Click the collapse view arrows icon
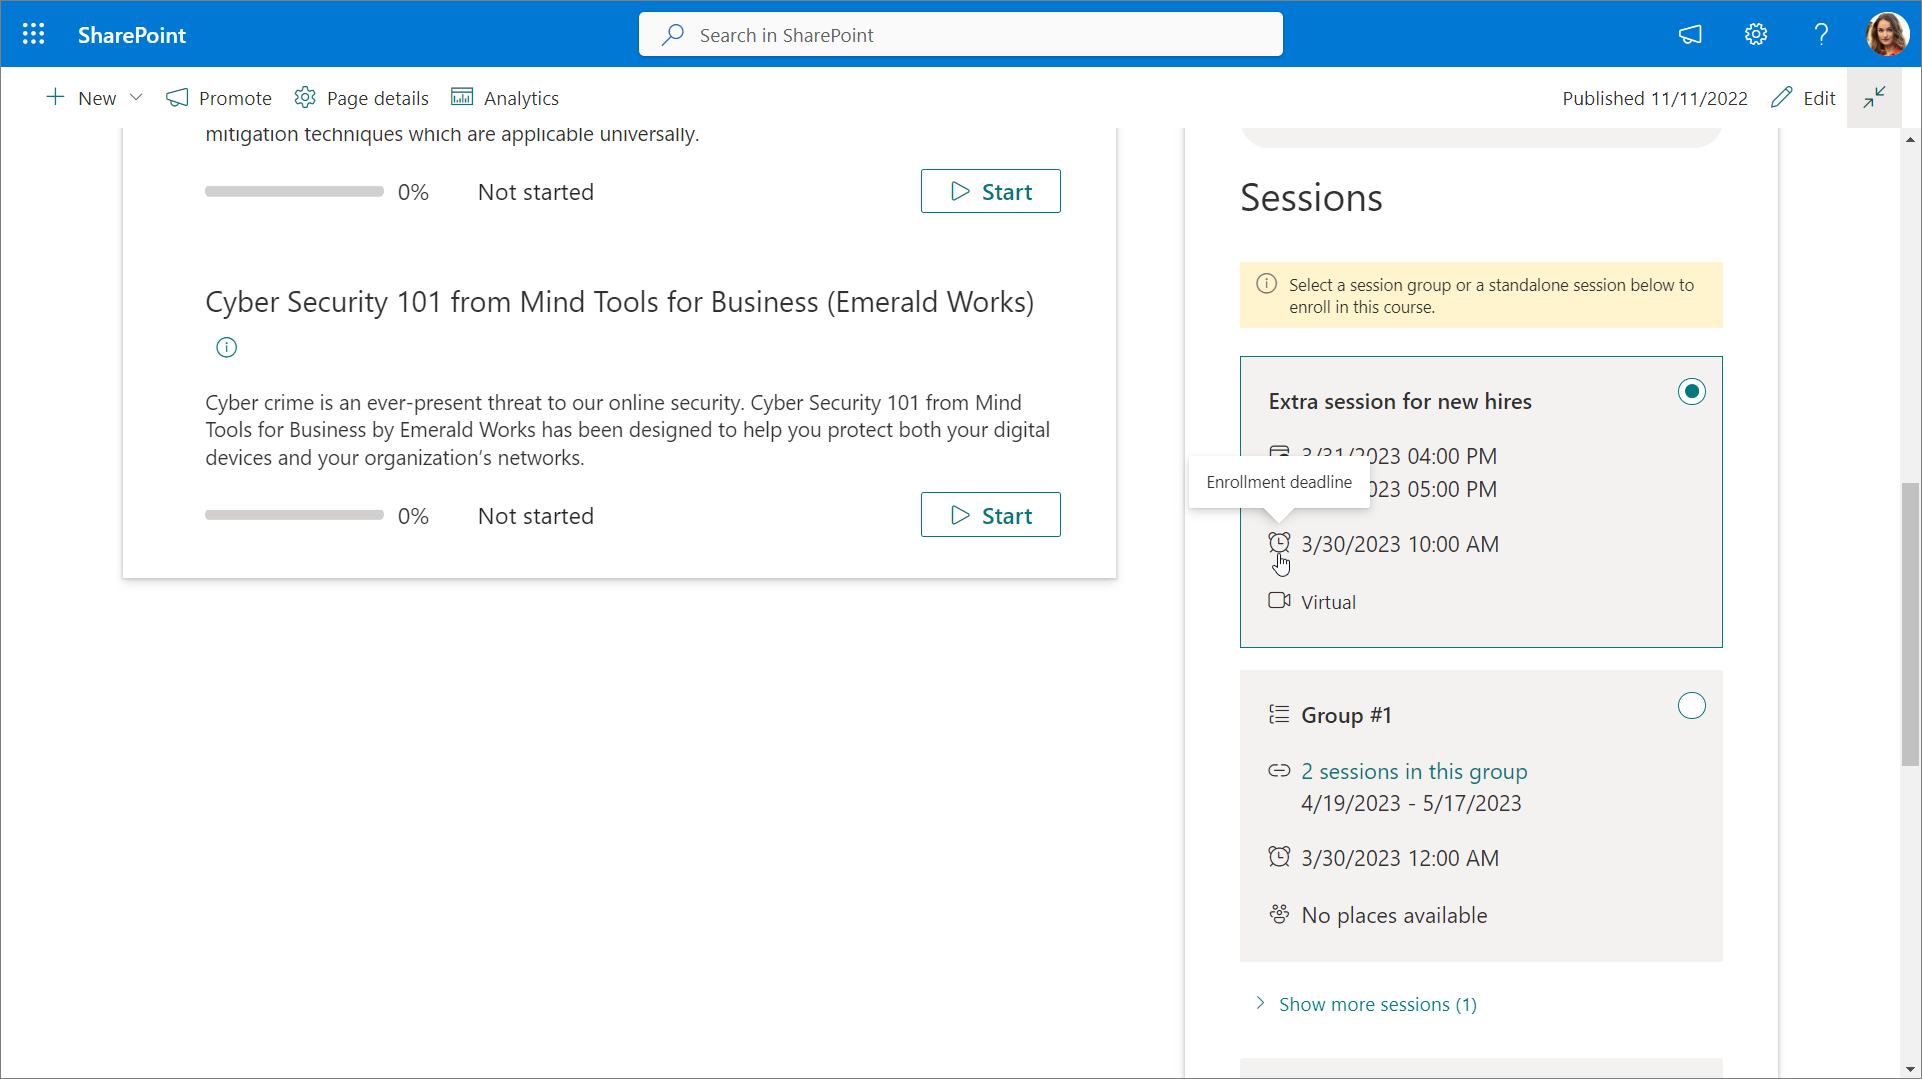Viewport: 1922px width, 1079px height. coord(1874,98)
